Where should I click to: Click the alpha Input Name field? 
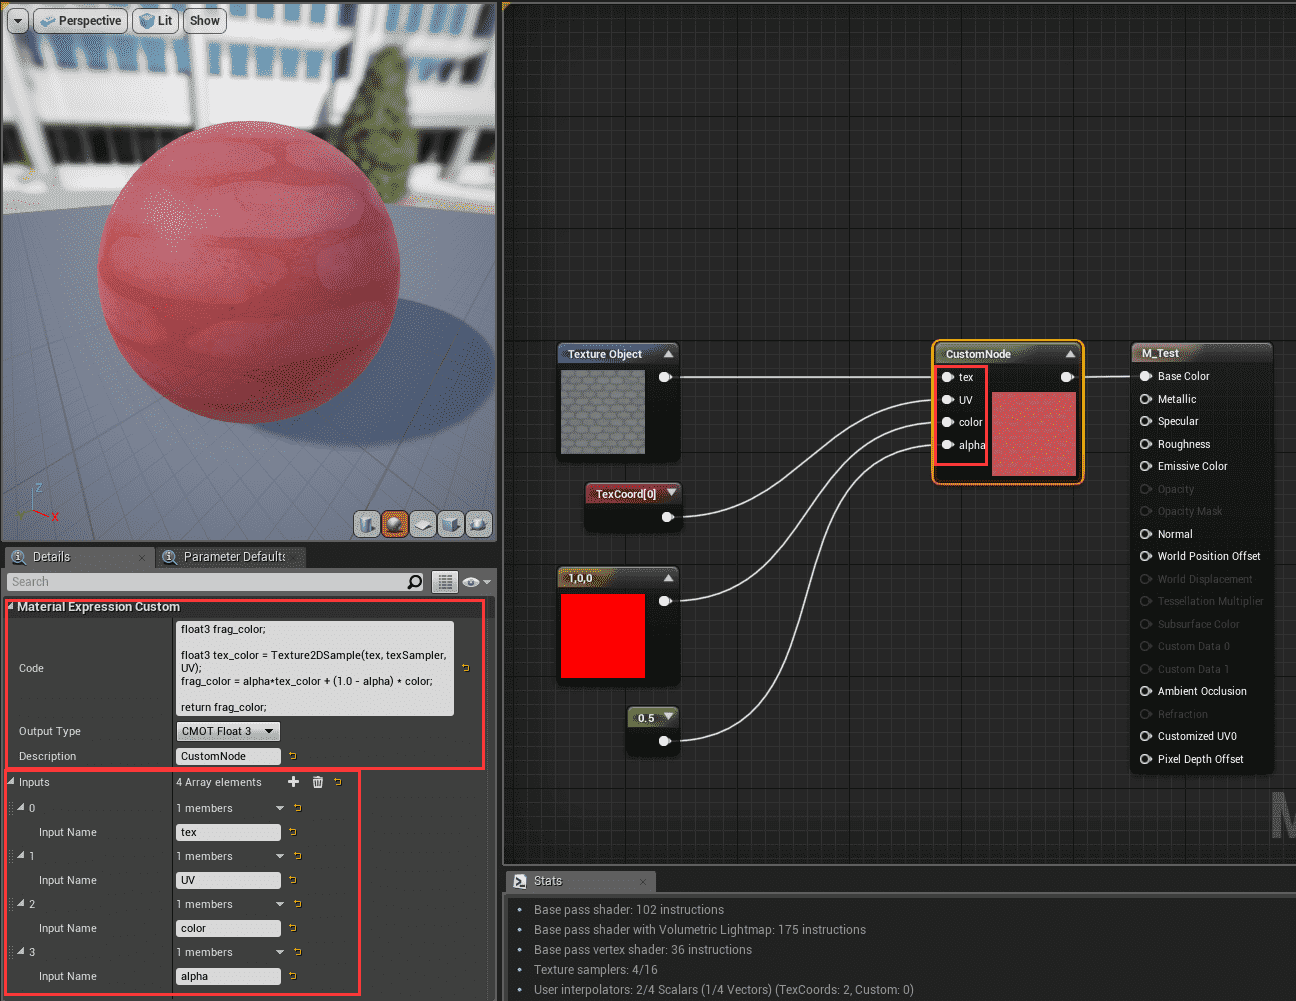pyautogui.click(x=228, y=976)
